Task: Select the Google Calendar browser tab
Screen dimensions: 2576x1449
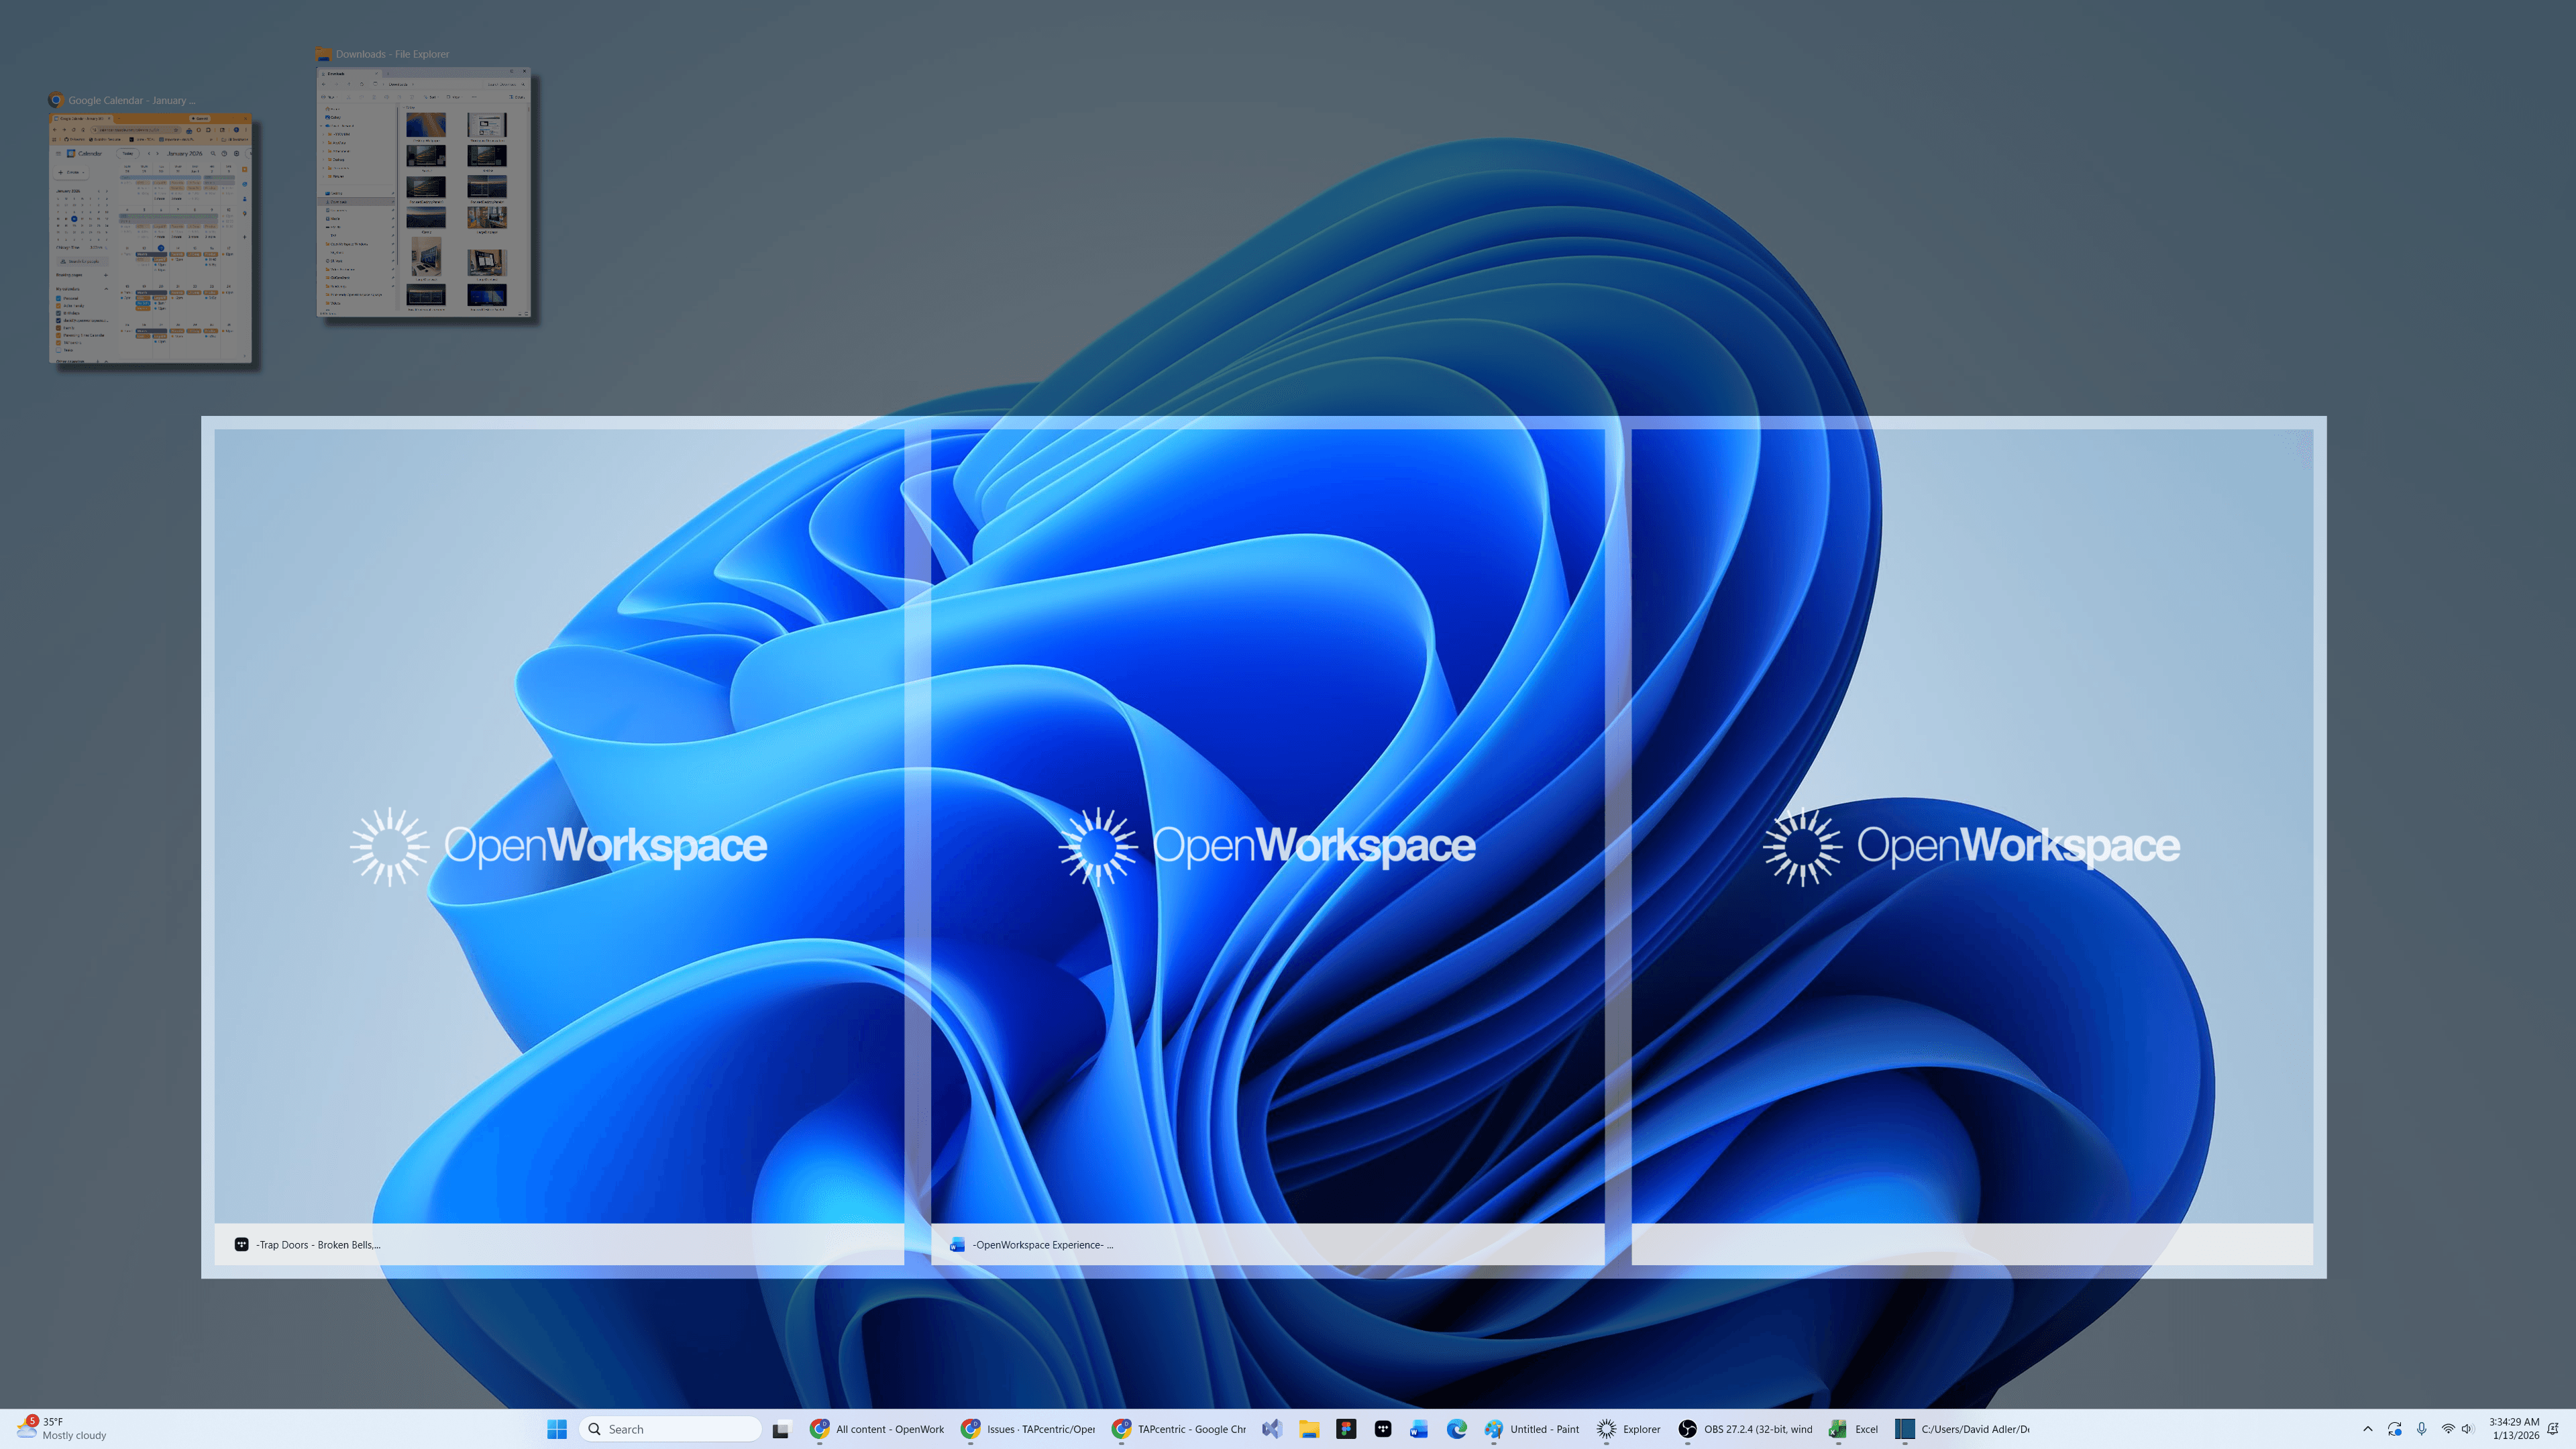Action: pyautogui.click(x=82, y=119)
